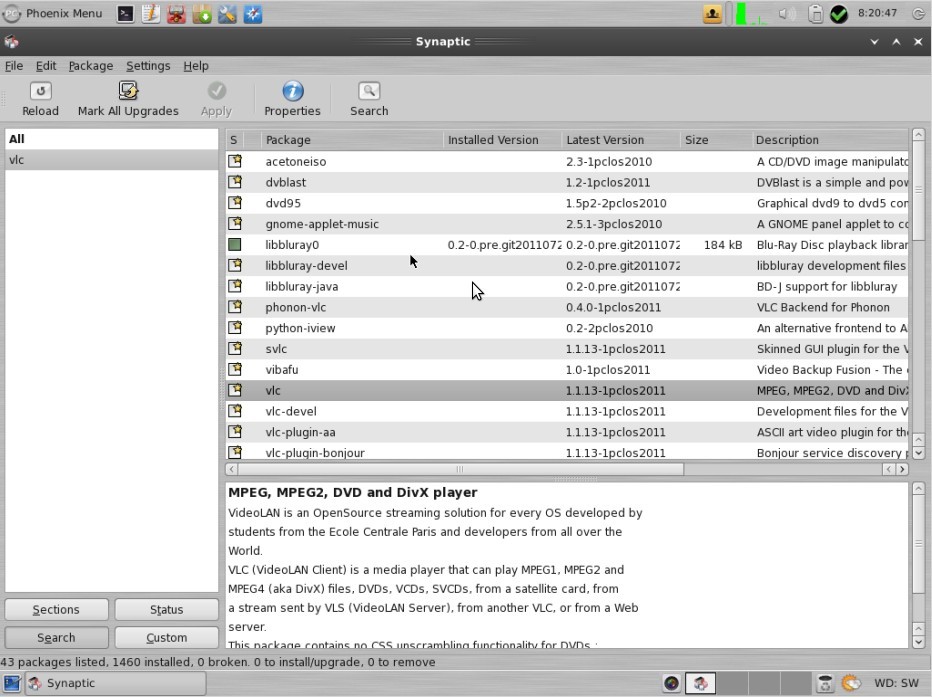Select the libbluray-java package row
Screen dimensions: 932x697
click(567, 286)
